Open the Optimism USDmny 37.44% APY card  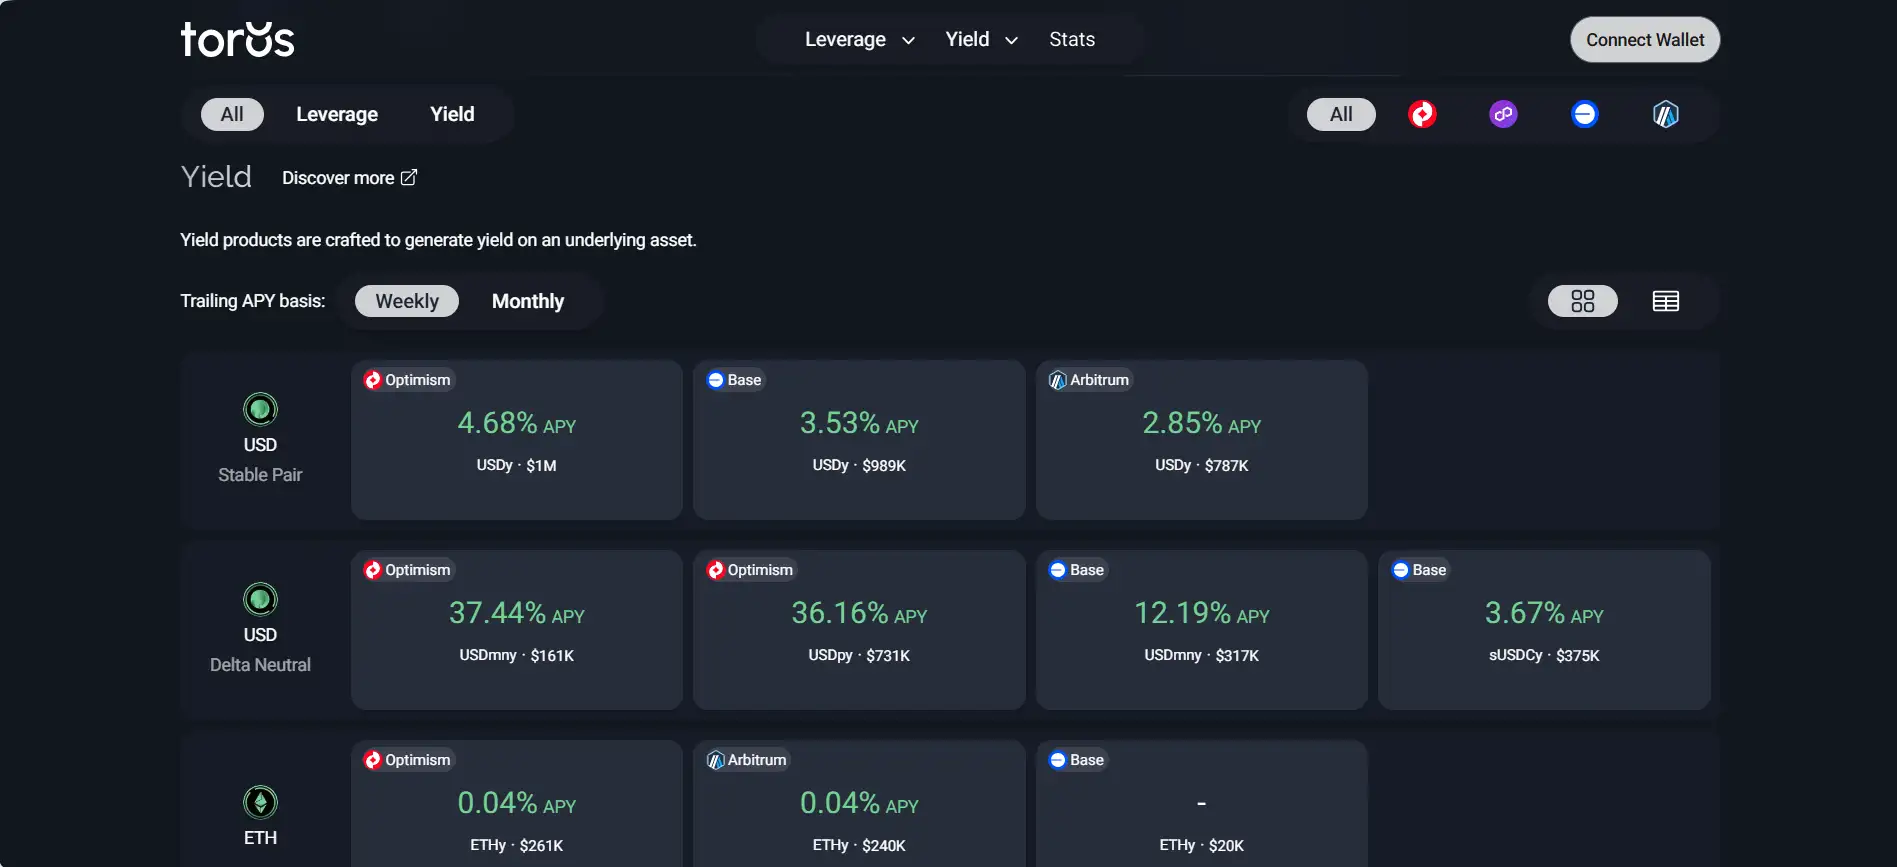pyautogui.click(x=517, y=630)
